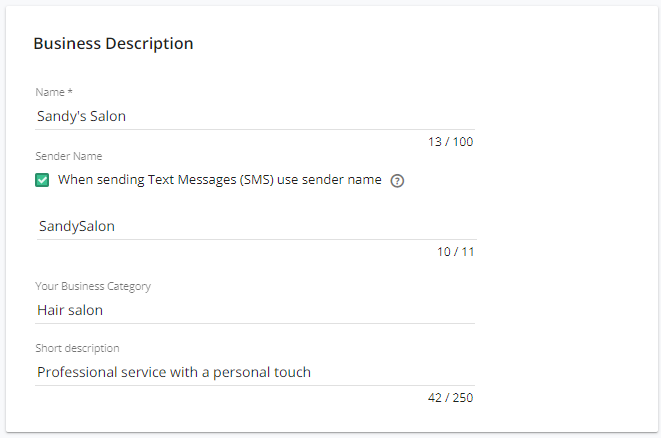Click the 42 / 250 character counter
661x438 pixels.
[x=451, y=398]
